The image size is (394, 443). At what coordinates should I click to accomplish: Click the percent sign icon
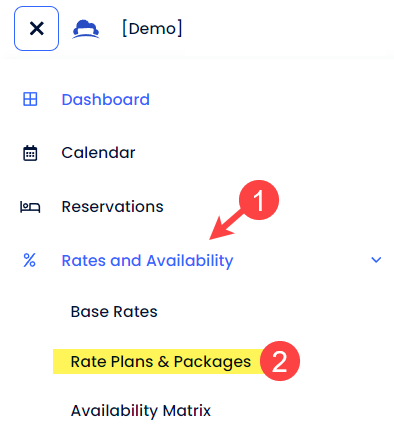click(29, 260)
